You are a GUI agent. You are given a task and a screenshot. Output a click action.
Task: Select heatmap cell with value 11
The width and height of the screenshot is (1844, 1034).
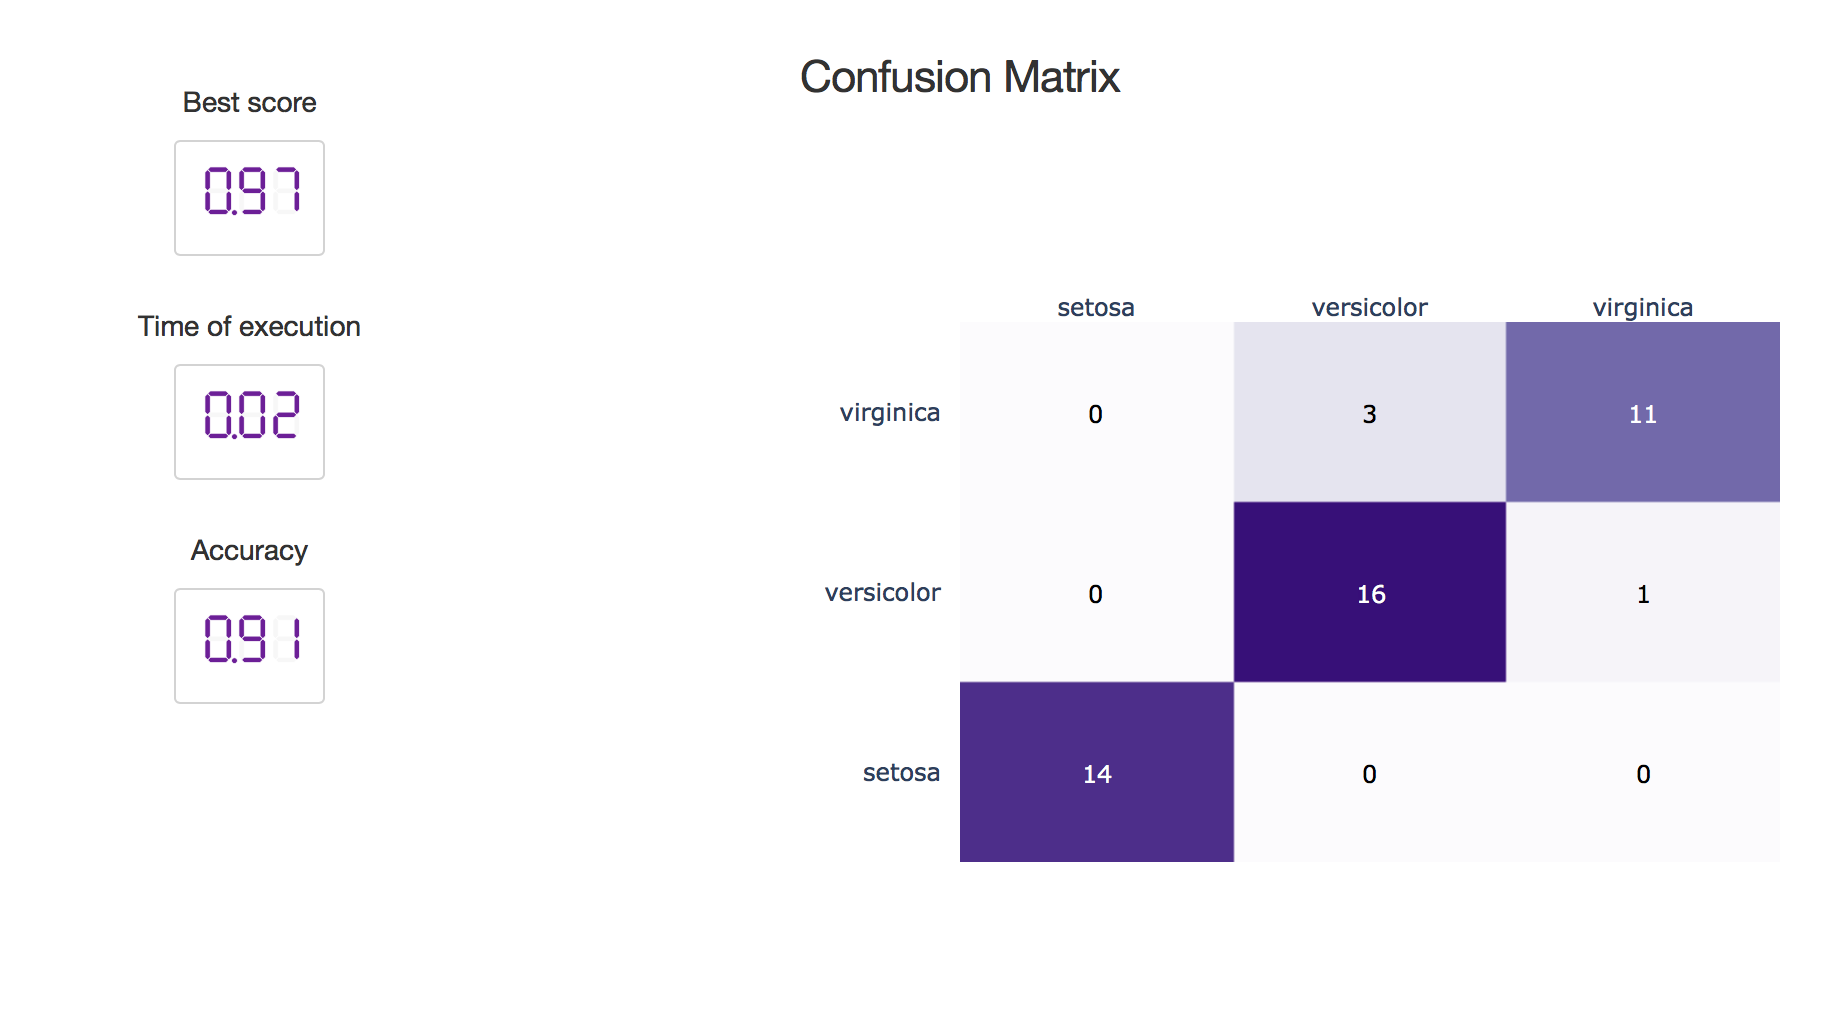[x=1643, y=412]
